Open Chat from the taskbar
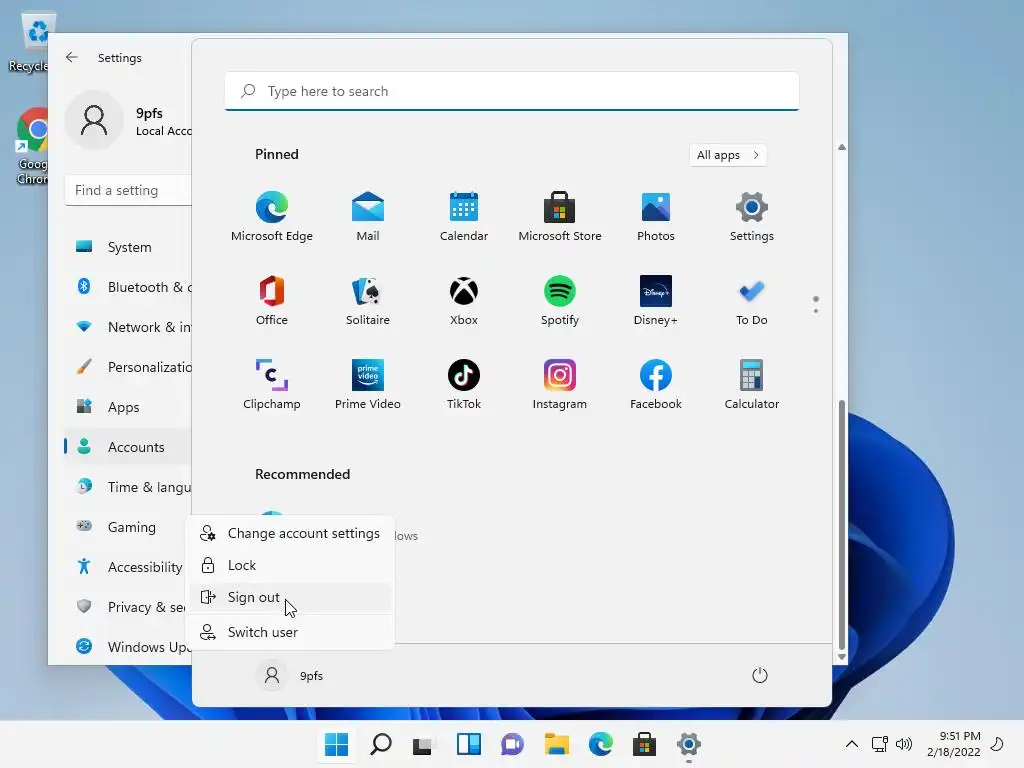This screenshot has height=768, width=1024. tap(512, 744)
